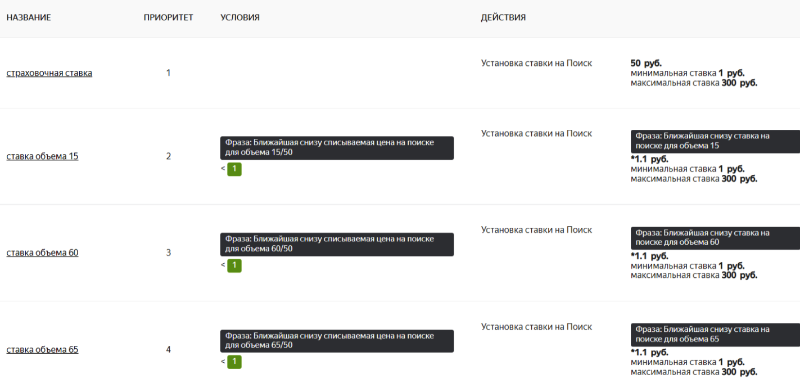Click the action tag 'ставка на поиске для объема 60'
The width and height of the screenshot is (800, 383).
715,238
